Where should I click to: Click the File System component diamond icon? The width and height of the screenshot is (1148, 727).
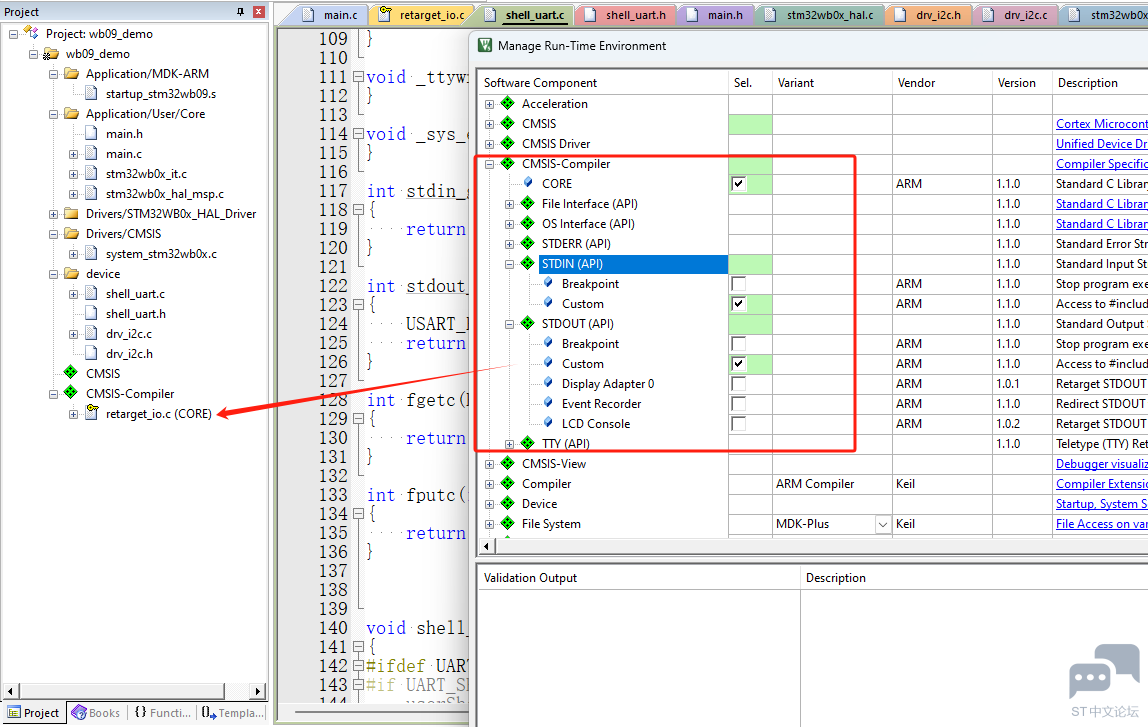click(x=507, y=523)
